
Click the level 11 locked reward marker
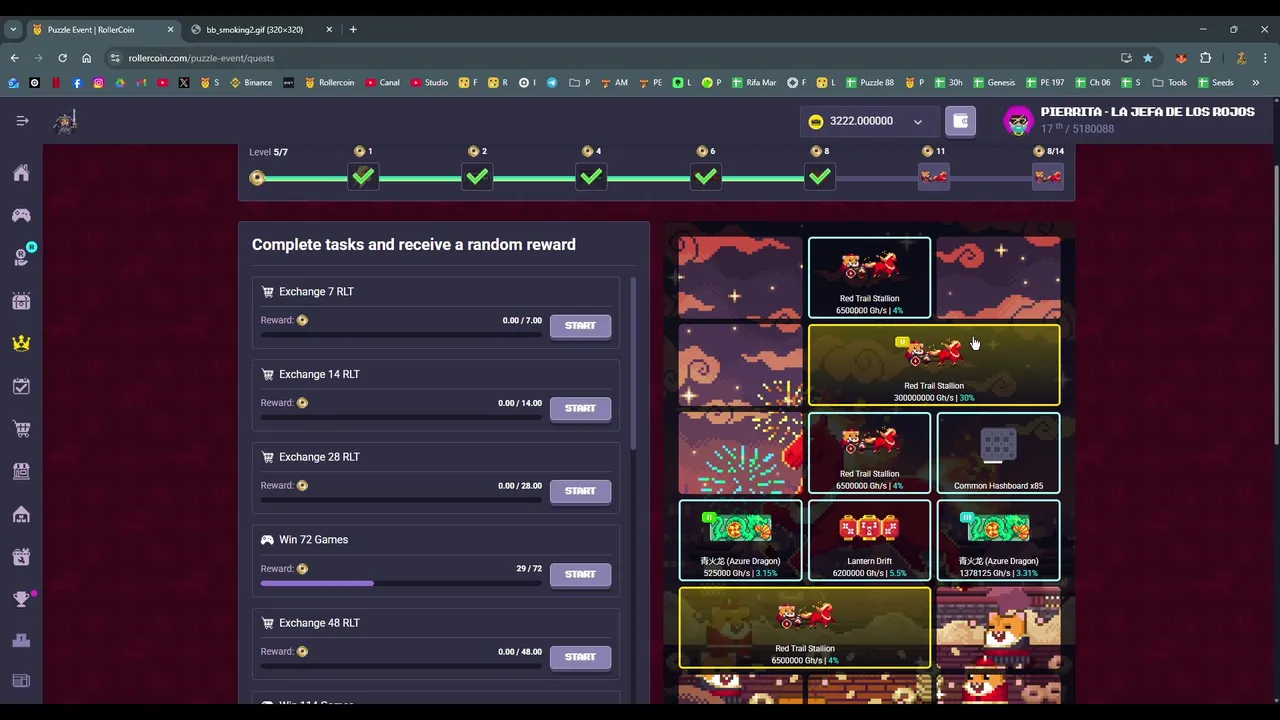(x=934, y=177)
